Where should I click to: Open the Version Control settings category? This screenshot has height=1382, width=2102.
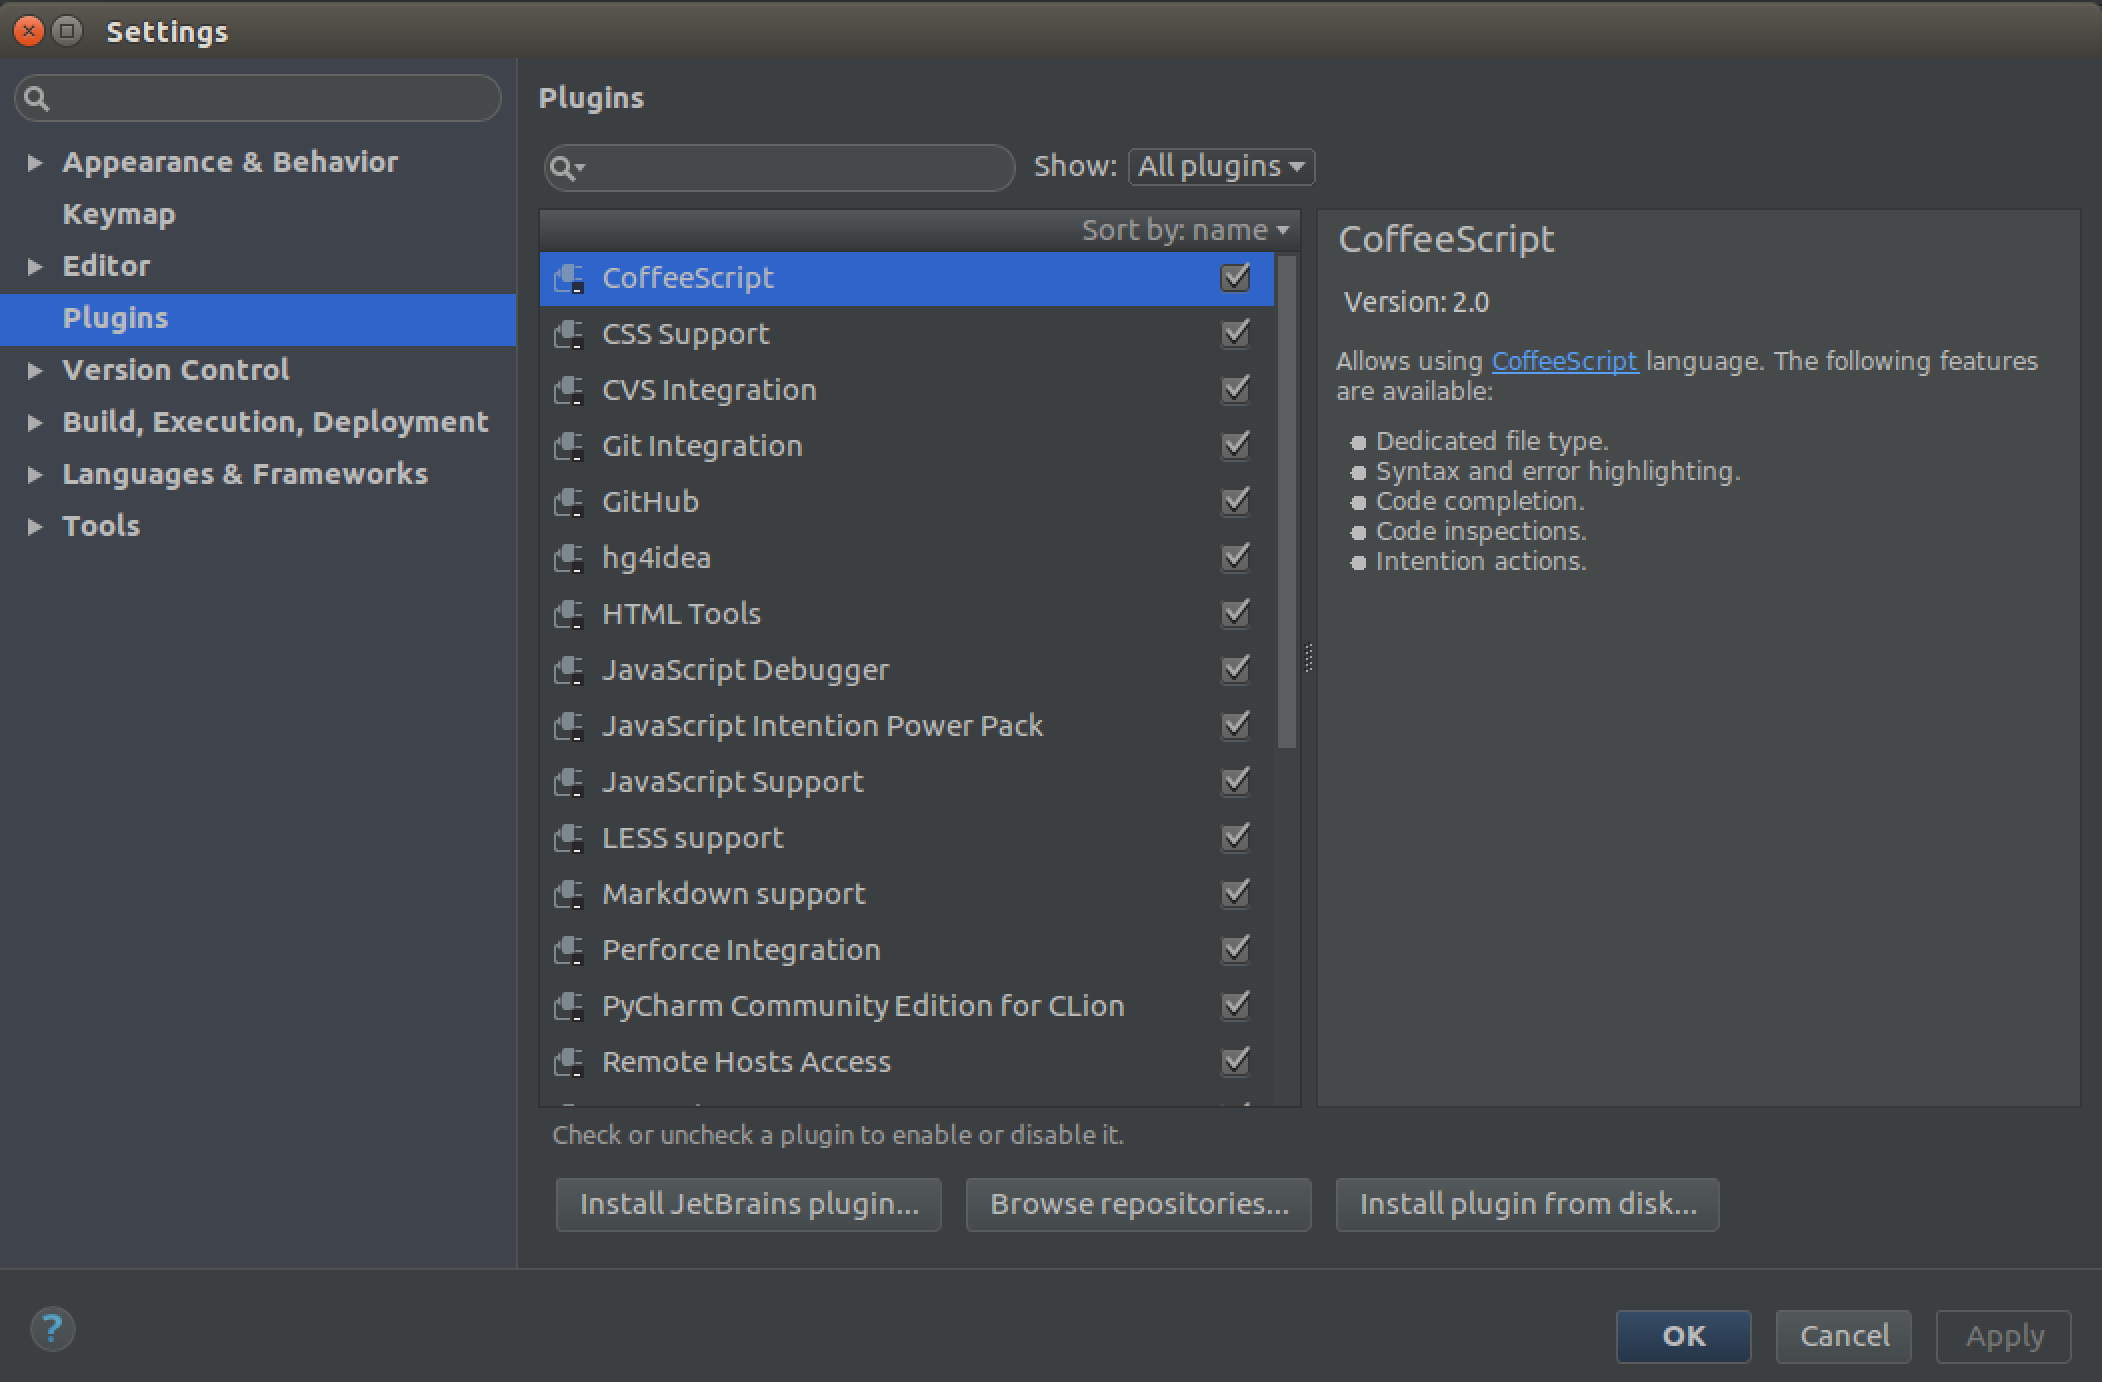pos(176,370)
